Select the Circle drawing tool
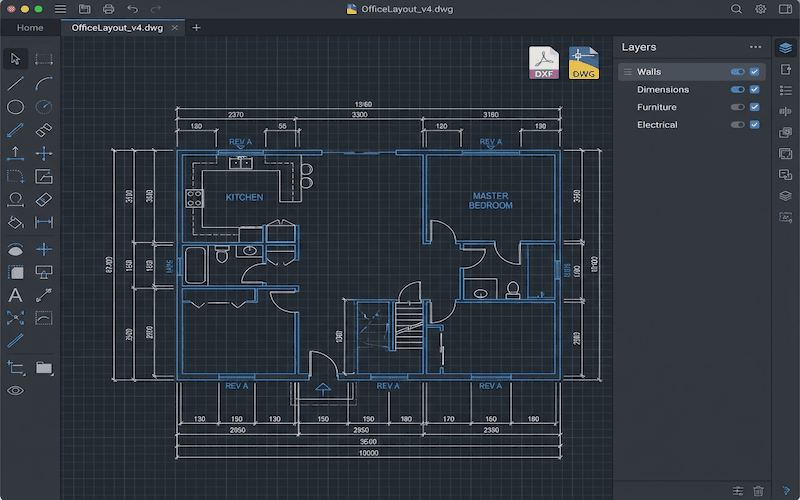The width and height of the screenshot is (800, 500). pos(15,107)
